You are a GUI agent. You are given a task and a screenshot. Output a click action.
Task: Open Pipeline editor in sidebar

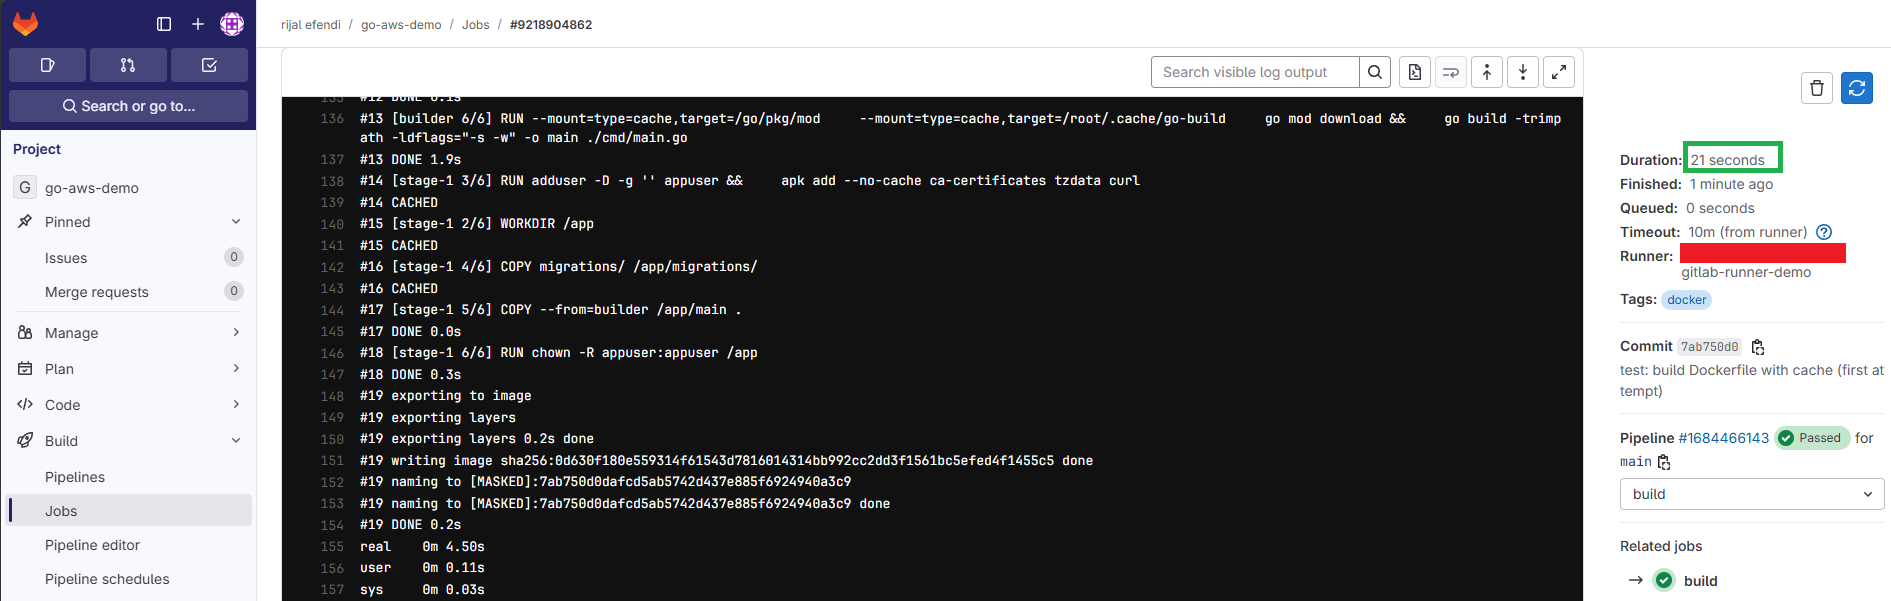tap(92, 545)
